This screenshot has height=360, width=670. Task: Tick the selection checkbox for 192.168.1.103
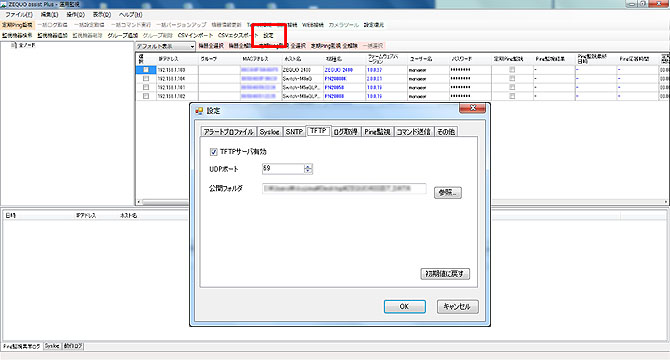(146, 70)
